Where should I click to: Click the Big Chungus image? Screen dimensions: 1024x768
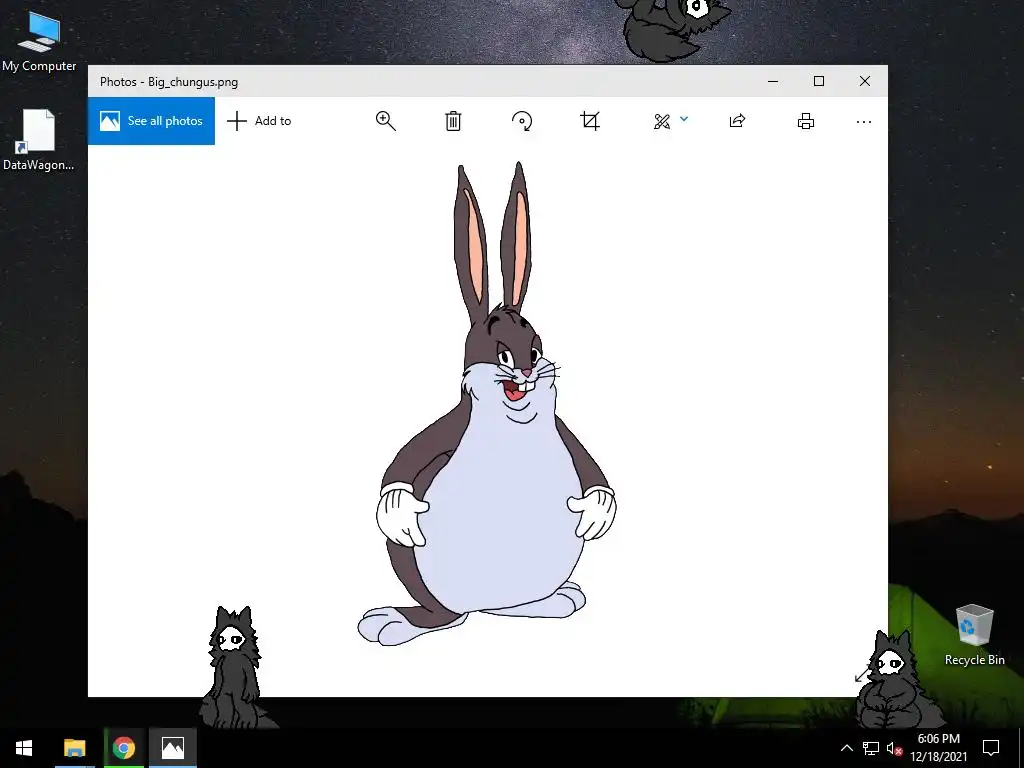click(487, 404)
